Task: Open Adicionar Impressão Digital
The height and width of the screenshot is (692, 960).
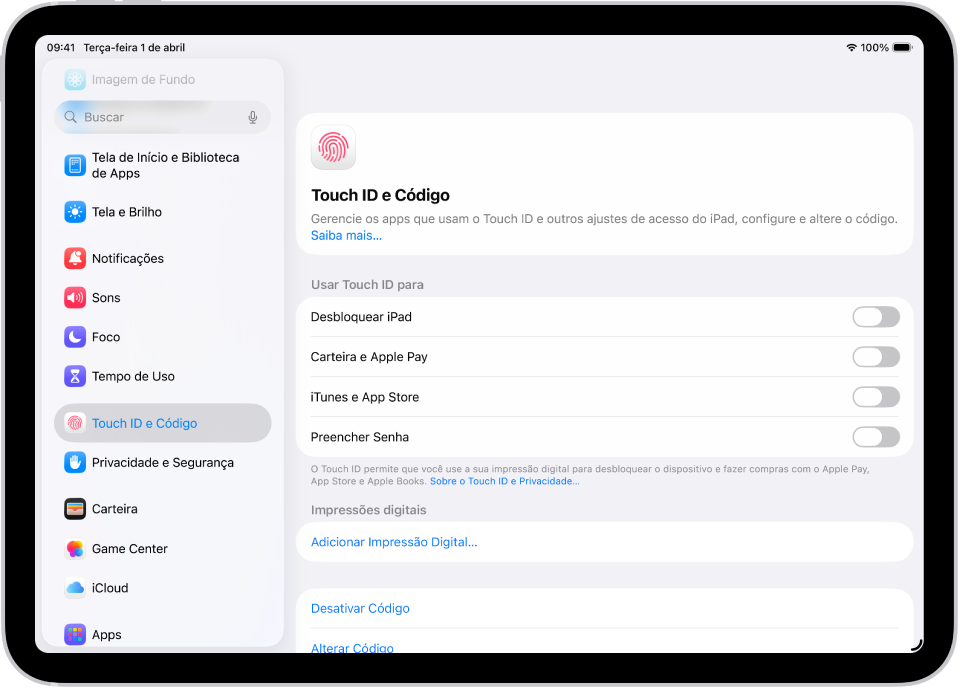Action: tap(394, 541)
